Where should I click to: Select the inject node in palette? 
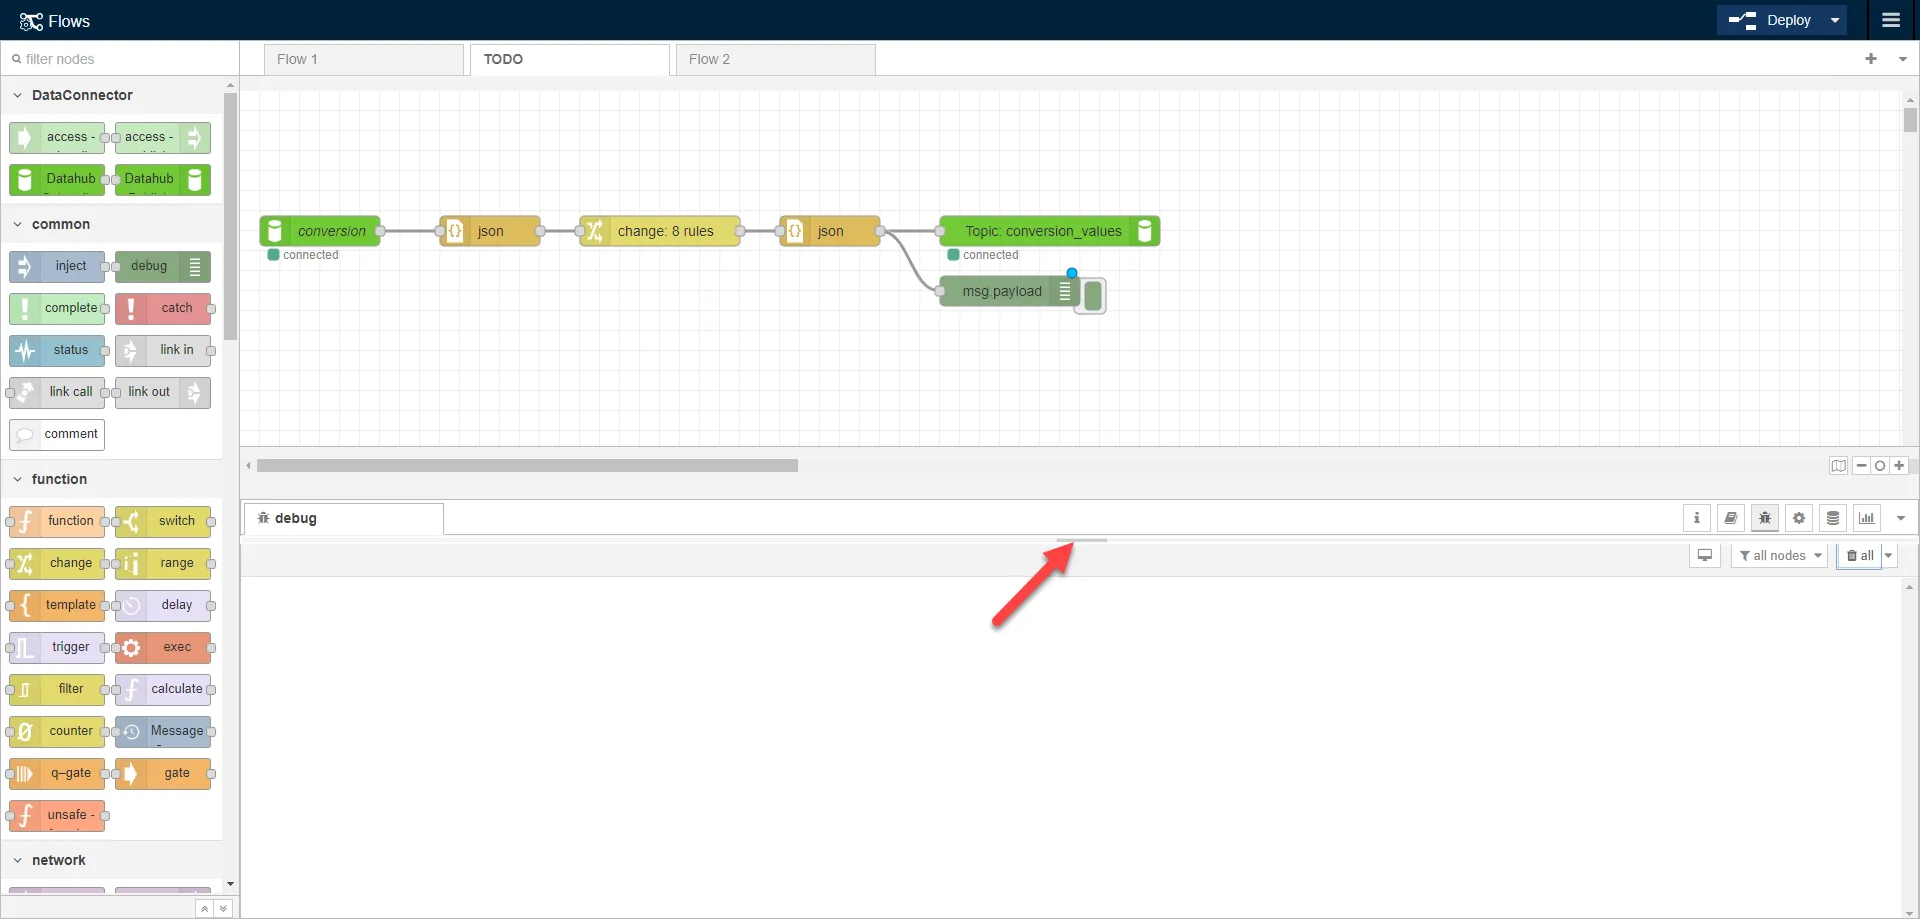(x=57, y=266)
